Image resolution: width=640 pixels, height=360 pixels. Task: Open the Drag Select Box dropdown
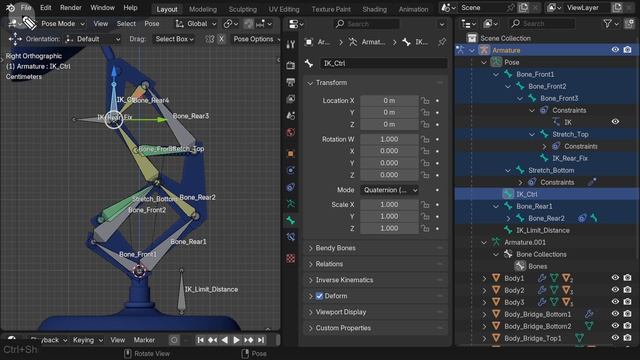[174, 39]
